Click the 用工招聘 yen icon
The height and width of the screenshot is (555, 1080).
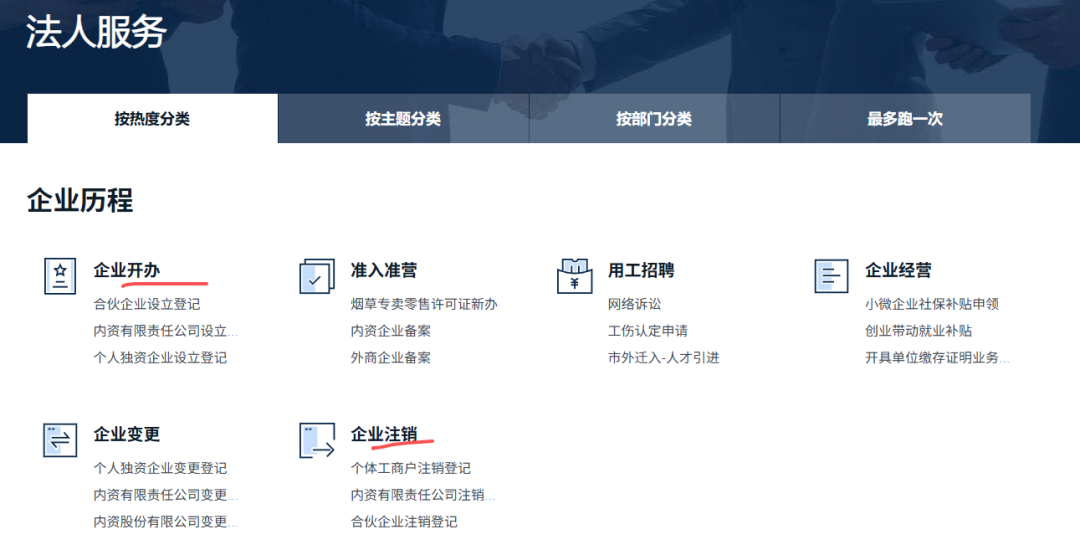pyautogui.click(x=574, y=276)
